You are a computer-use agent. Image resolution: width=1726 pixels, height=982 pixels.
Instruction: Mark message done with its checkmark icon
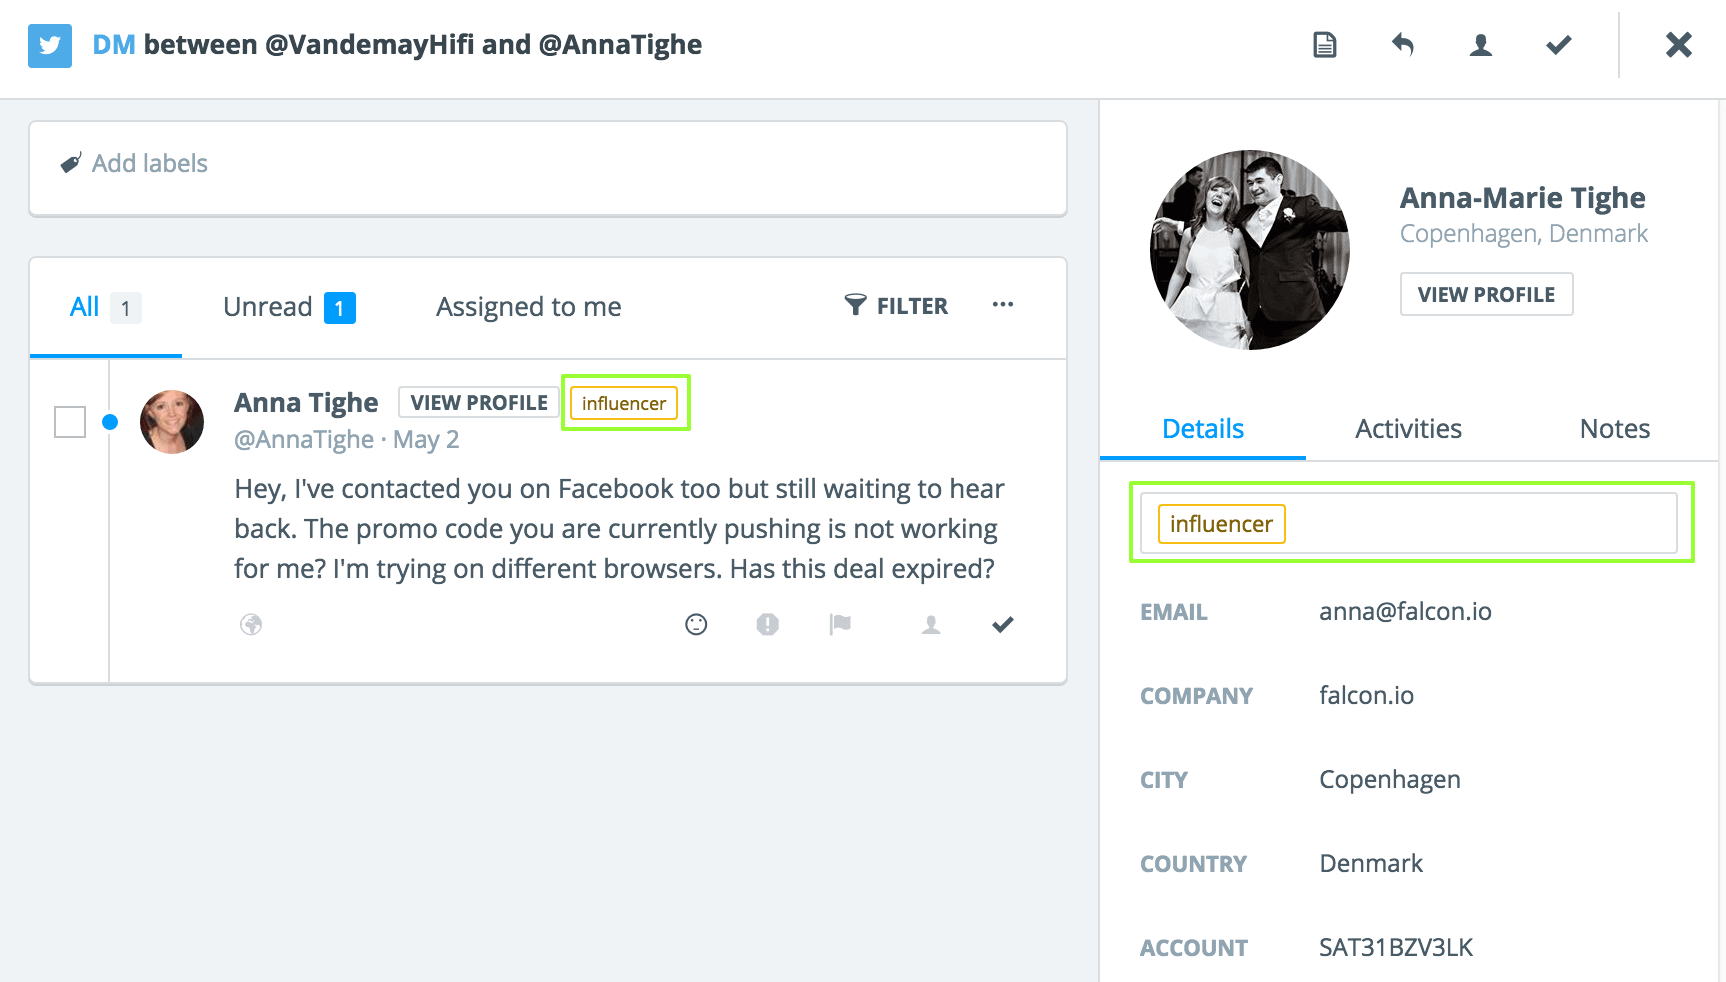coord(1003,625)
